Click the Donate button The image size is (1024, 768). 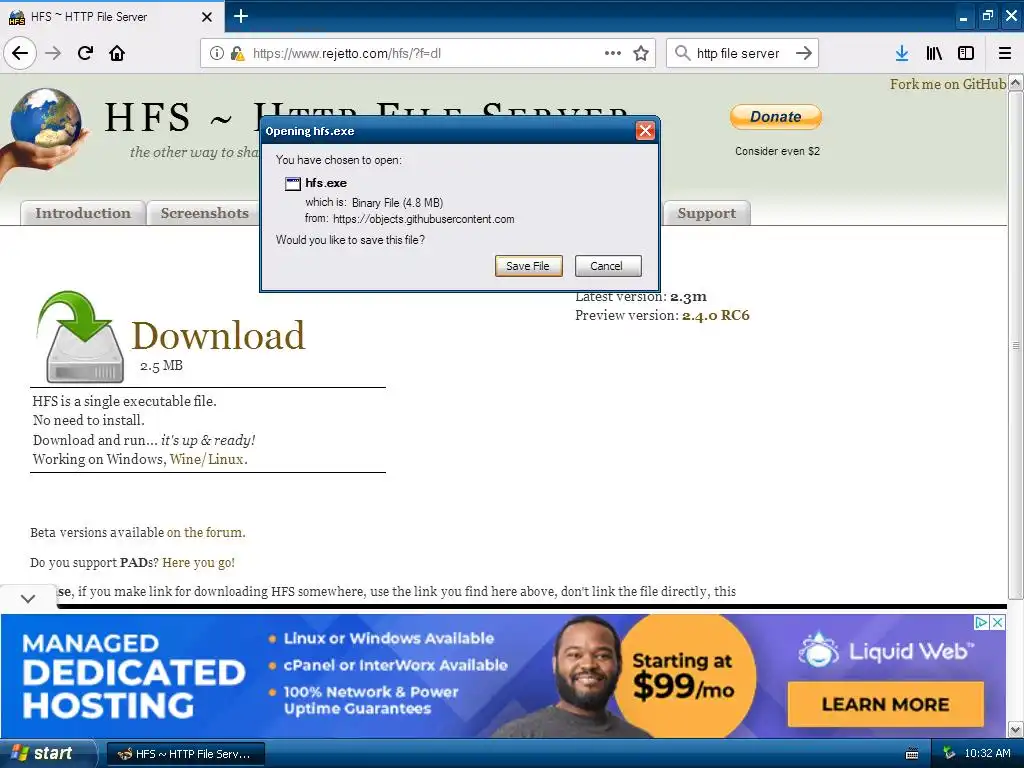[x=775, y=117]
